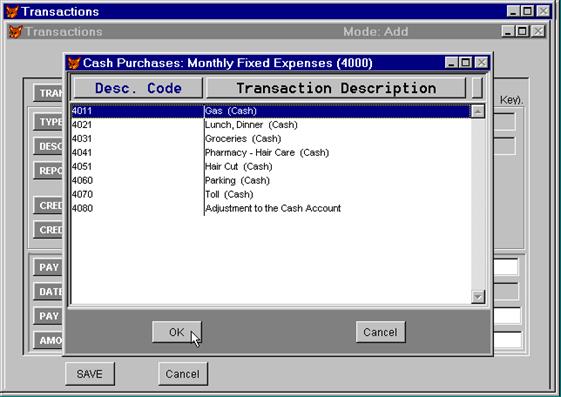Viewport: 561px width, 397px height.
Task: Click OK in Cash Purchases dialog
Action: (x=177, y=332)
